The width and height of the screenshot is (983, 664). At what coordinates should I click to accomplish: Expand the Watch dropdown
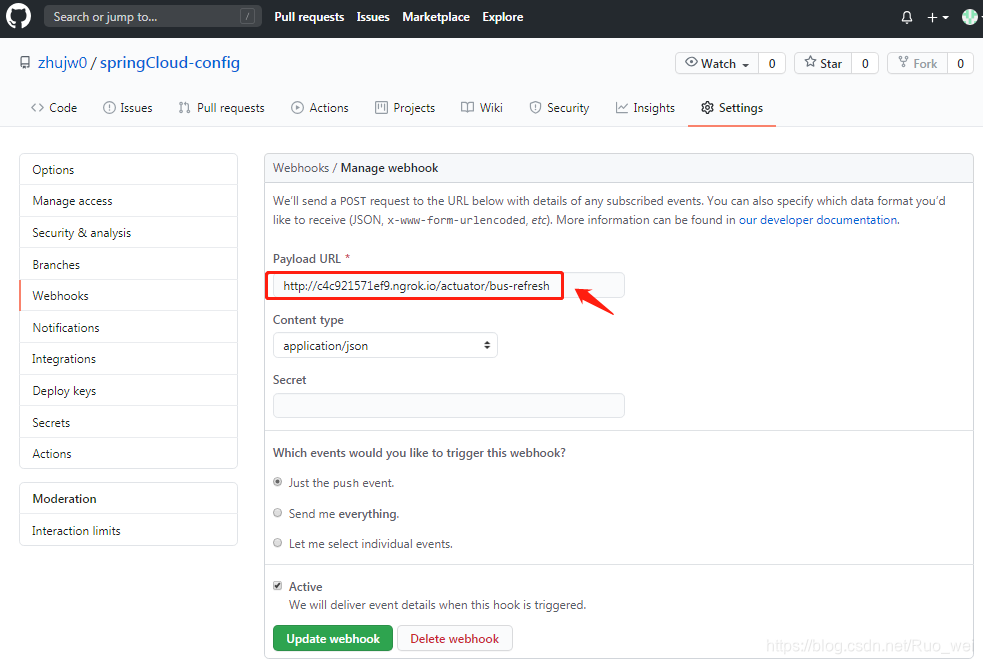(717, 63)
